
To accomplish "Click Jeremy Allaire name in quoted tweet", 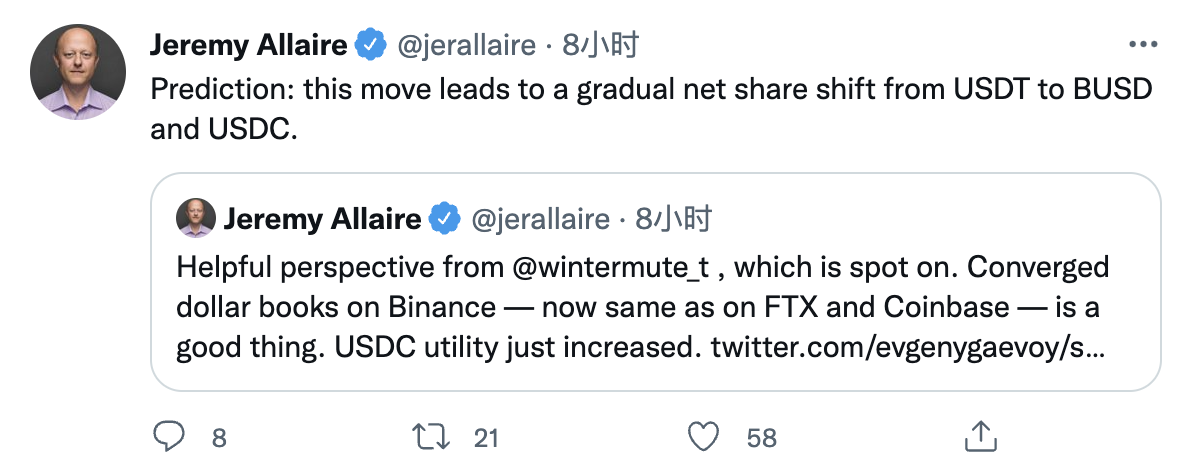I will coord(322,219).
